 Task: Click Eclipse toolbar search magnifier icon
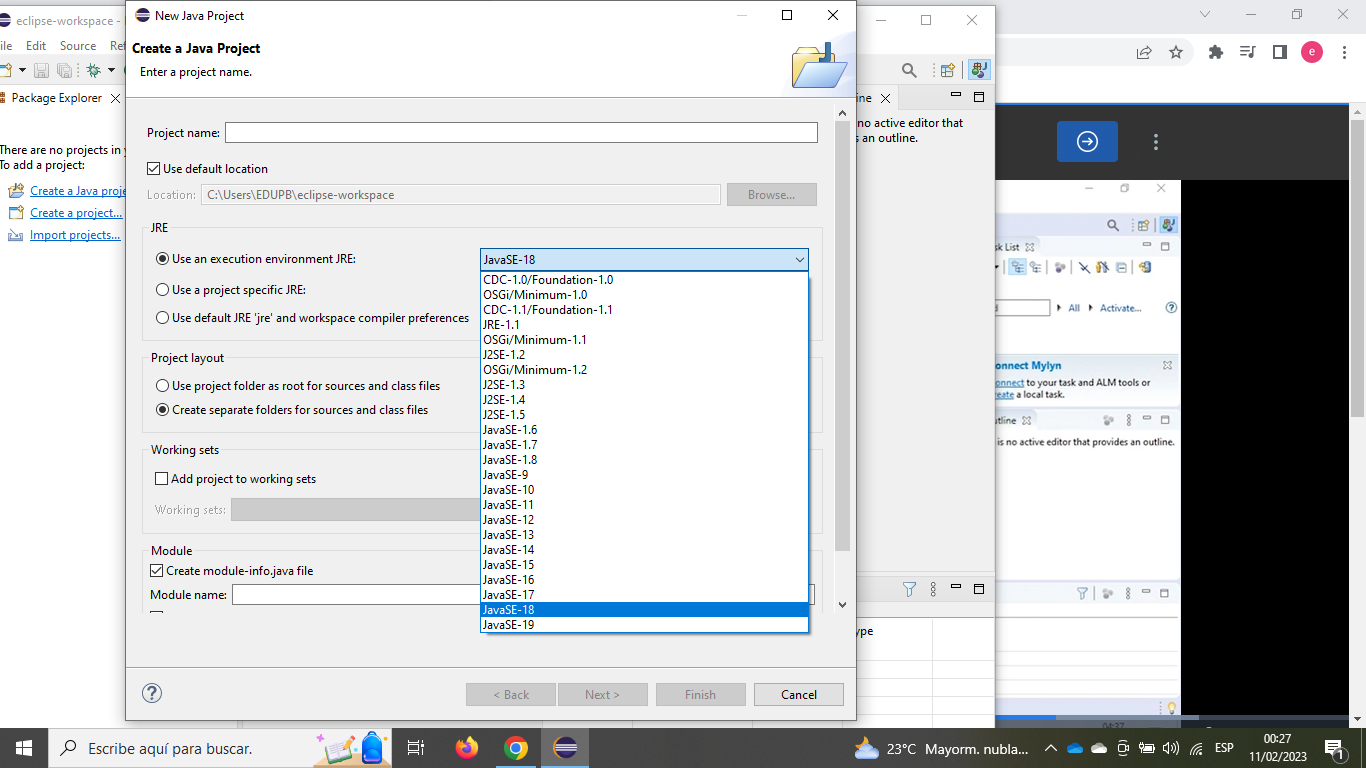(909, 70)
